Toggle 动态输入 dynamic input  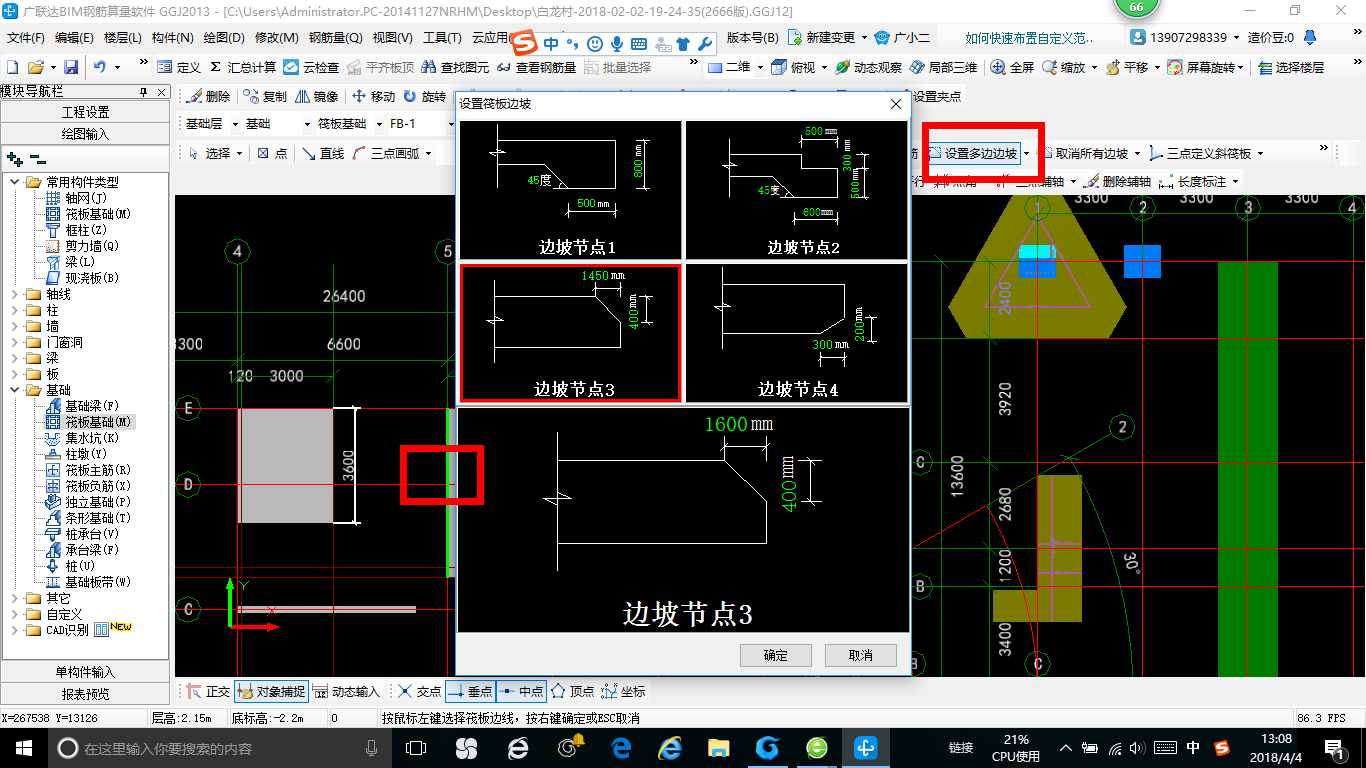[346, 691]
